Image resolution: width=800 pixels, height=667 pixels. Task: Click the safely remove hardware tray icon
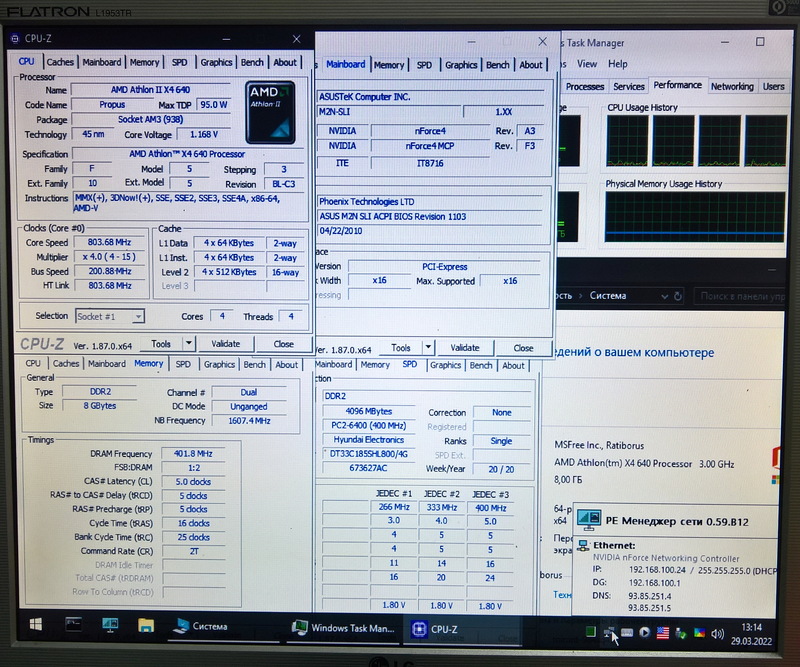(x=681, y=634)
